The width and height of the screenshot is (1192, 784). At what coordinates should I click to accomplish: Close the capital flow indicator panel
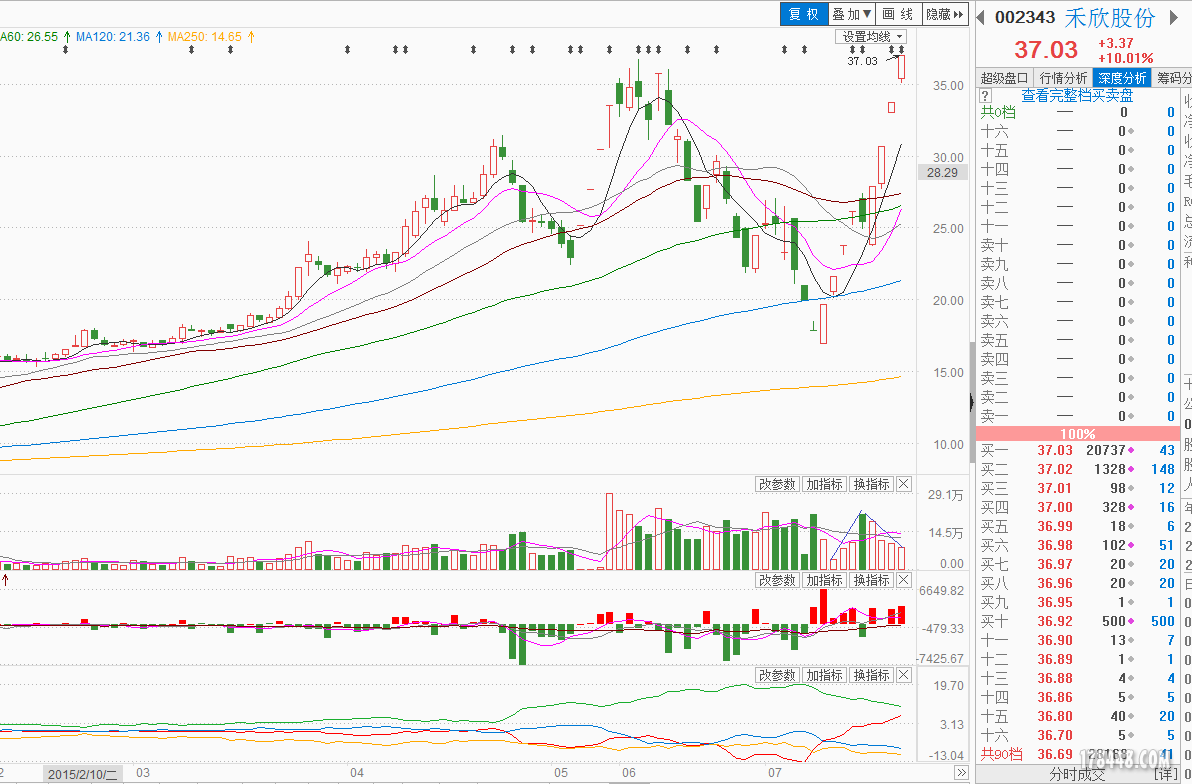tap(903, 580)
